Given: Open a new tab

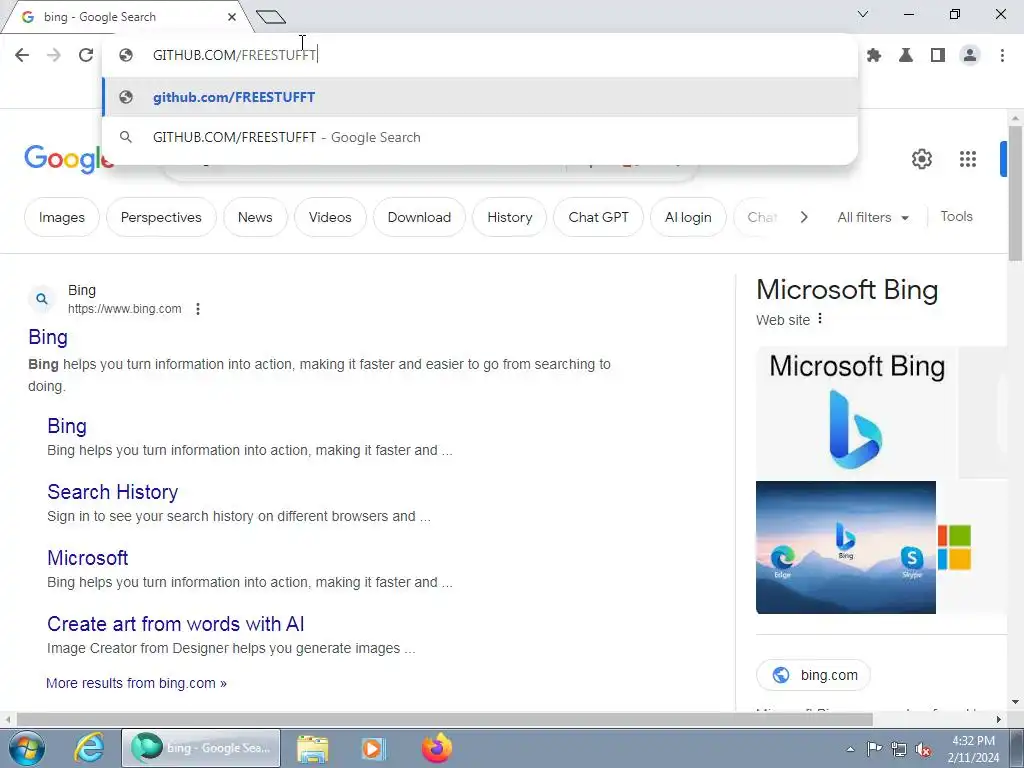Looking at the screenshot, I should (271, 17).
